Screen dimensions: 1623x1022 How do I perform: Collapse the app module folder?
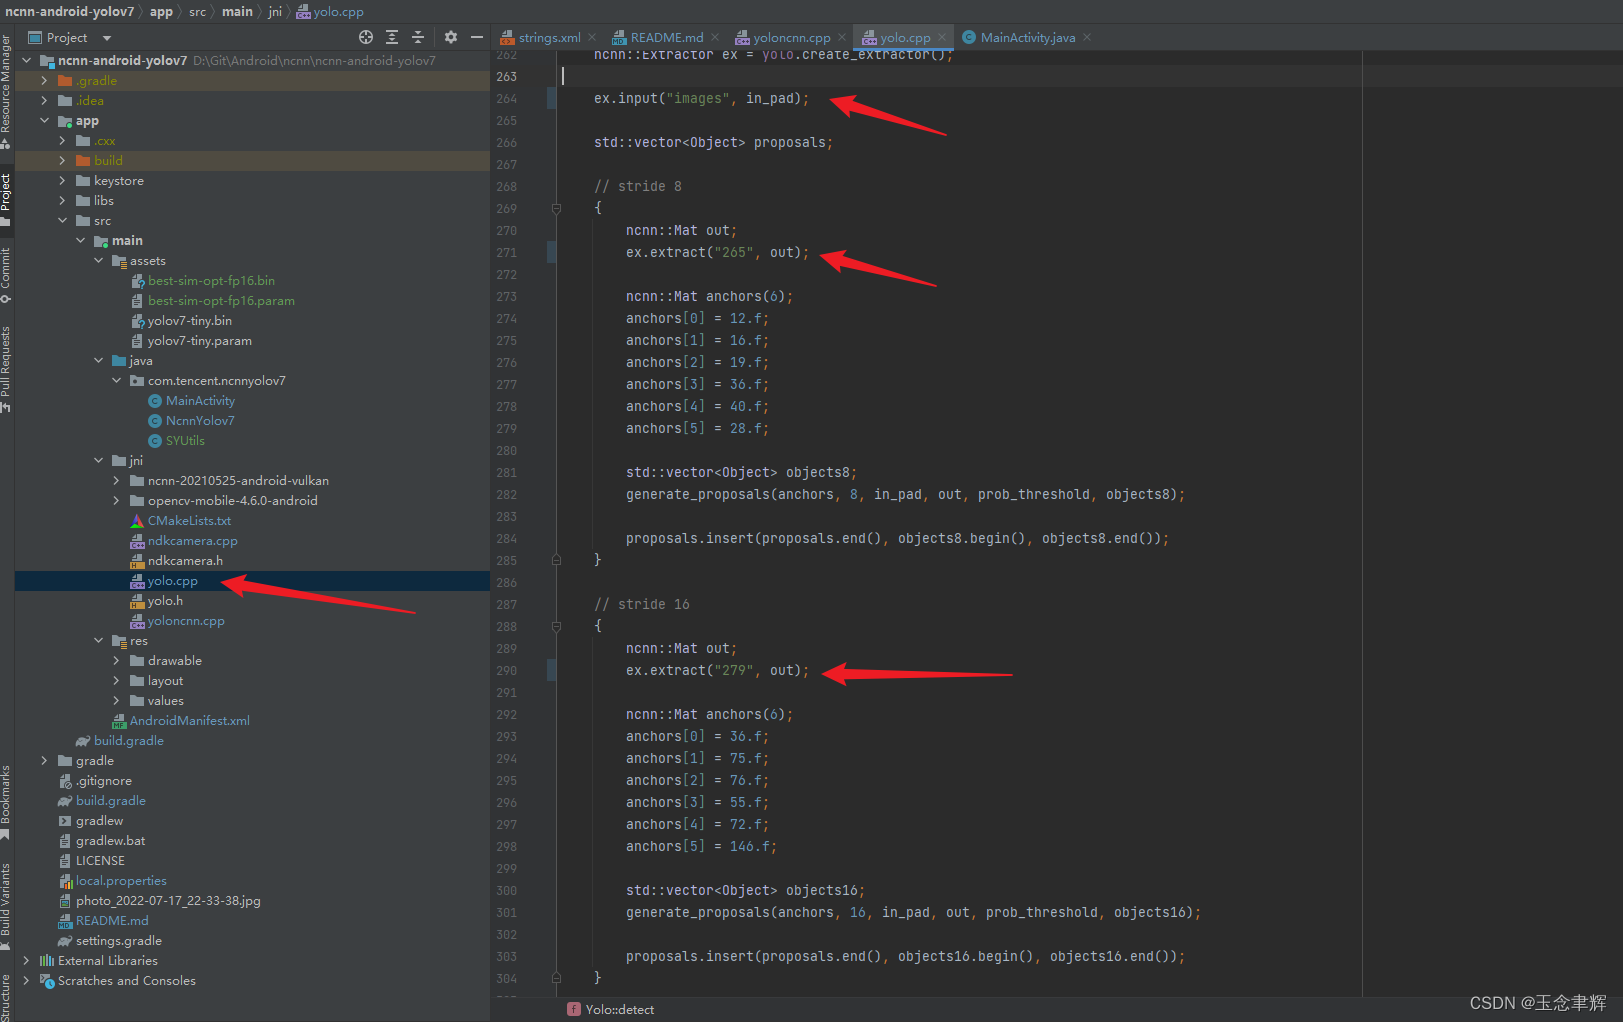44,121
